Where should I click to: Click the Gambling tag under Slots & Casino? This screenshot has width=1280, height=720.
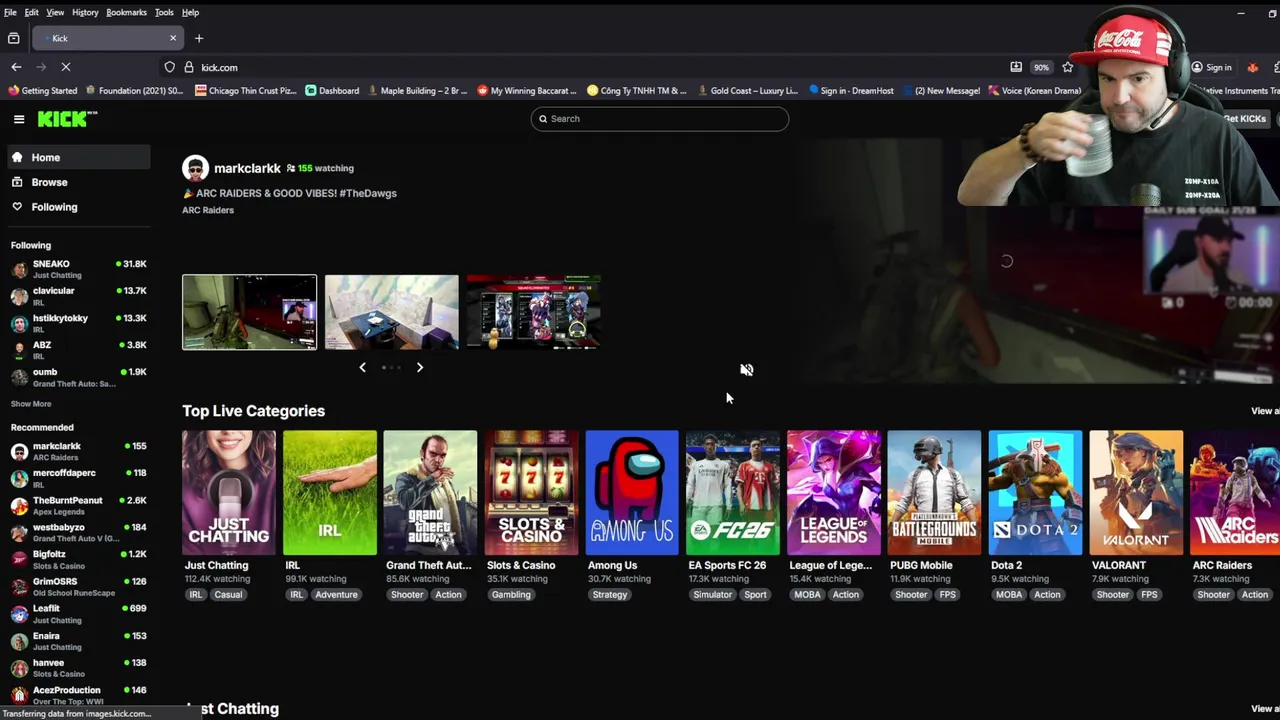511,595
